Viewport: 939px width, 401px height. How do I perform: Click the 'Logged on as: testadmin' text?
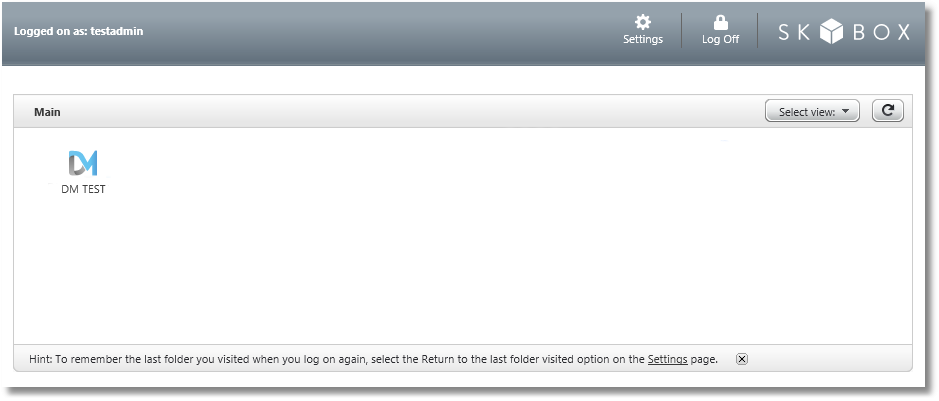coord(78,31)
